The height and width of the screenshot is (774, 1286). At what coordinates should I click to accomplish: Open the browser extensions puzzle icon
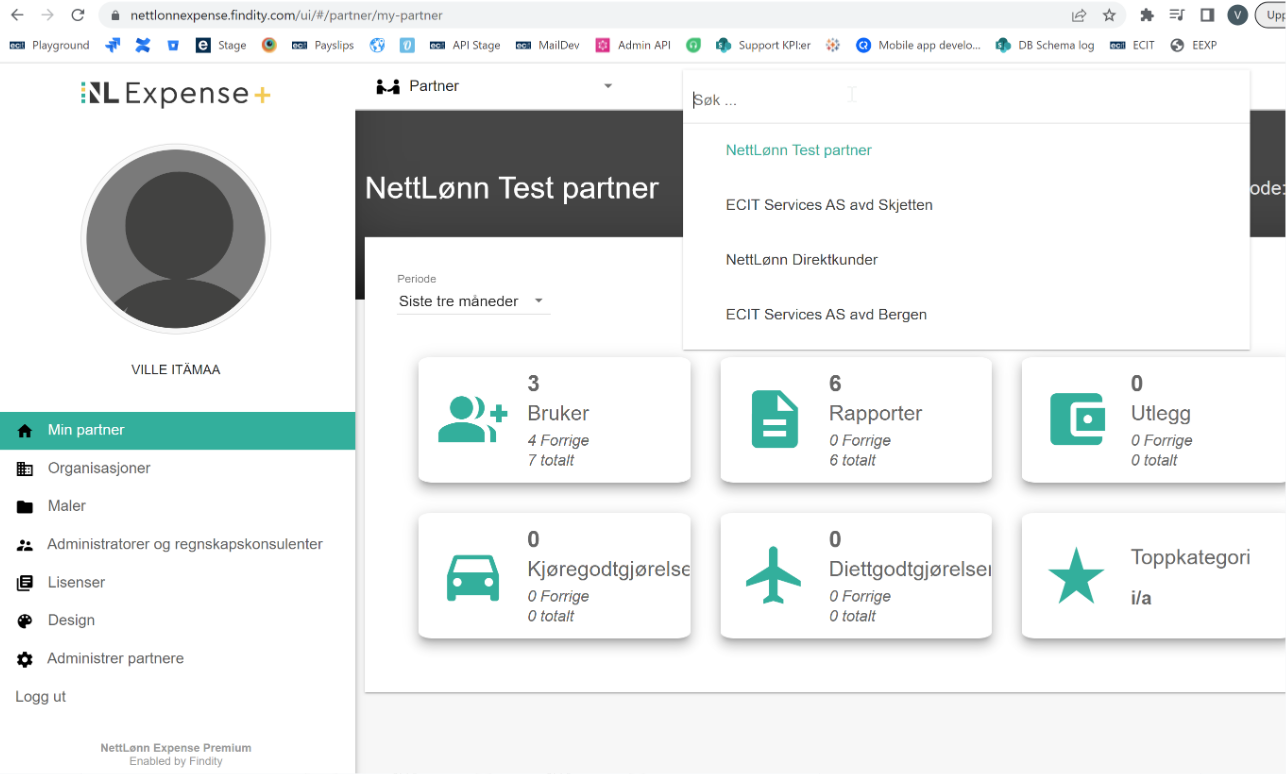tap(1147, 15)
